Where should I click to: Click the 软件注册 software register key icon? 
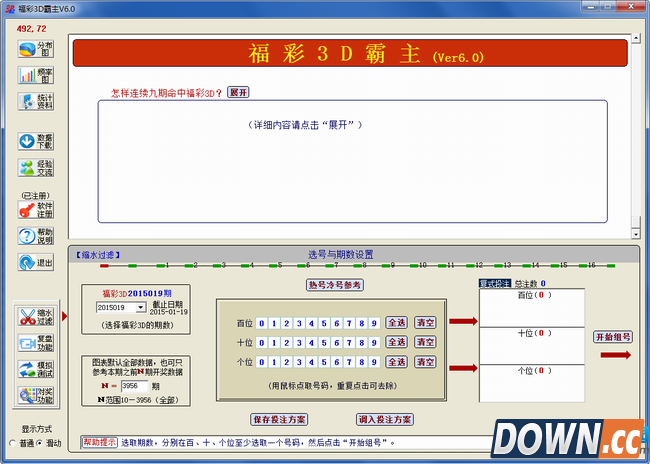36,210
